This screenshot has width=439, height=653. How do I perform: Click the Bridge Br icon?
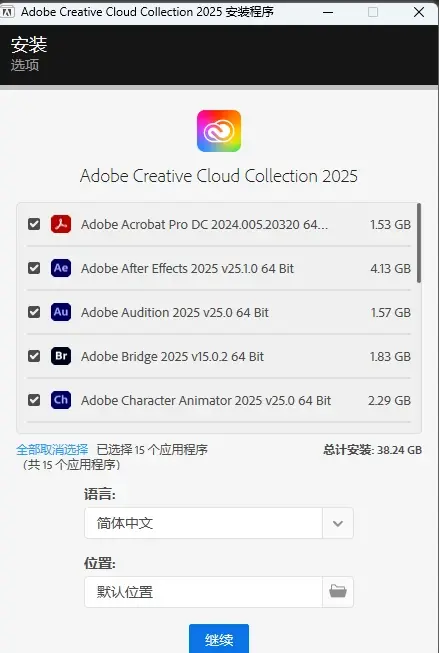pyautogui.click(x=61, y=356)
